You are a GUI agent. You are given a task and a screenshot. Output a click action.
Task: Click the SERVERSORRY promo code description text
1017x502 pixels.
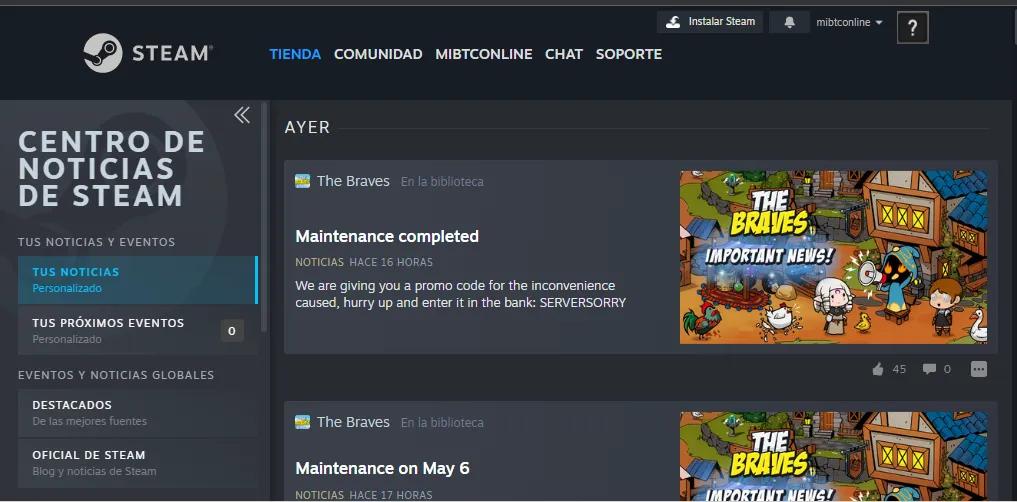461,294
